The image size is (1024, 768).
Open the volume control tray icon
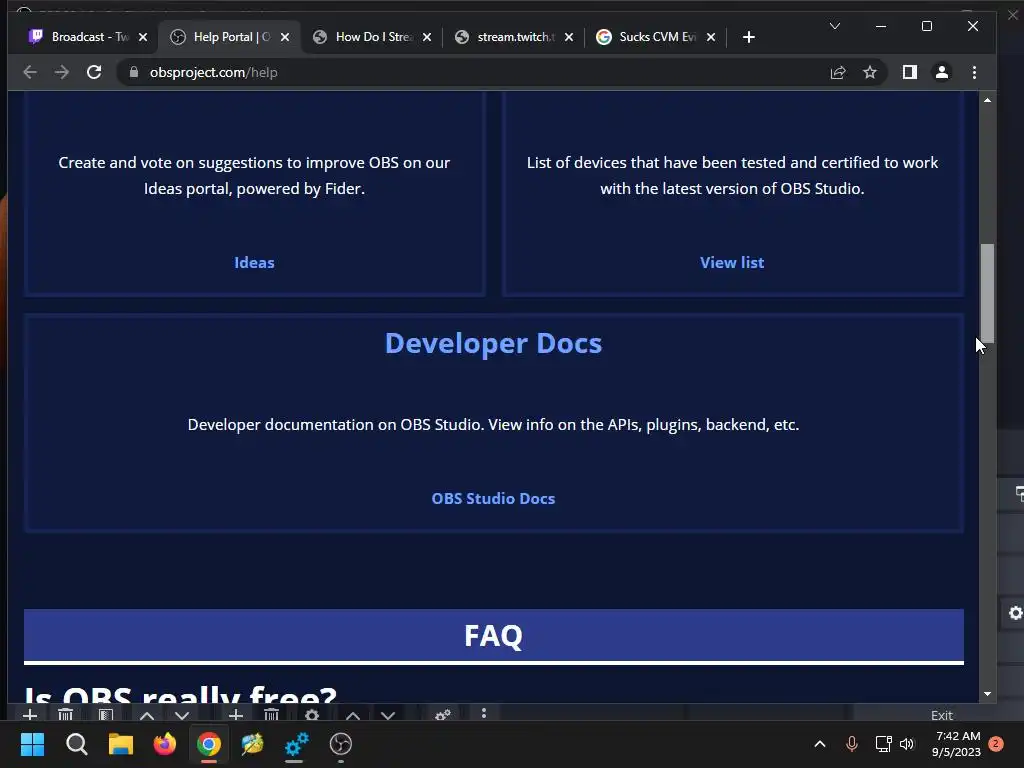[x=907, y=744]
